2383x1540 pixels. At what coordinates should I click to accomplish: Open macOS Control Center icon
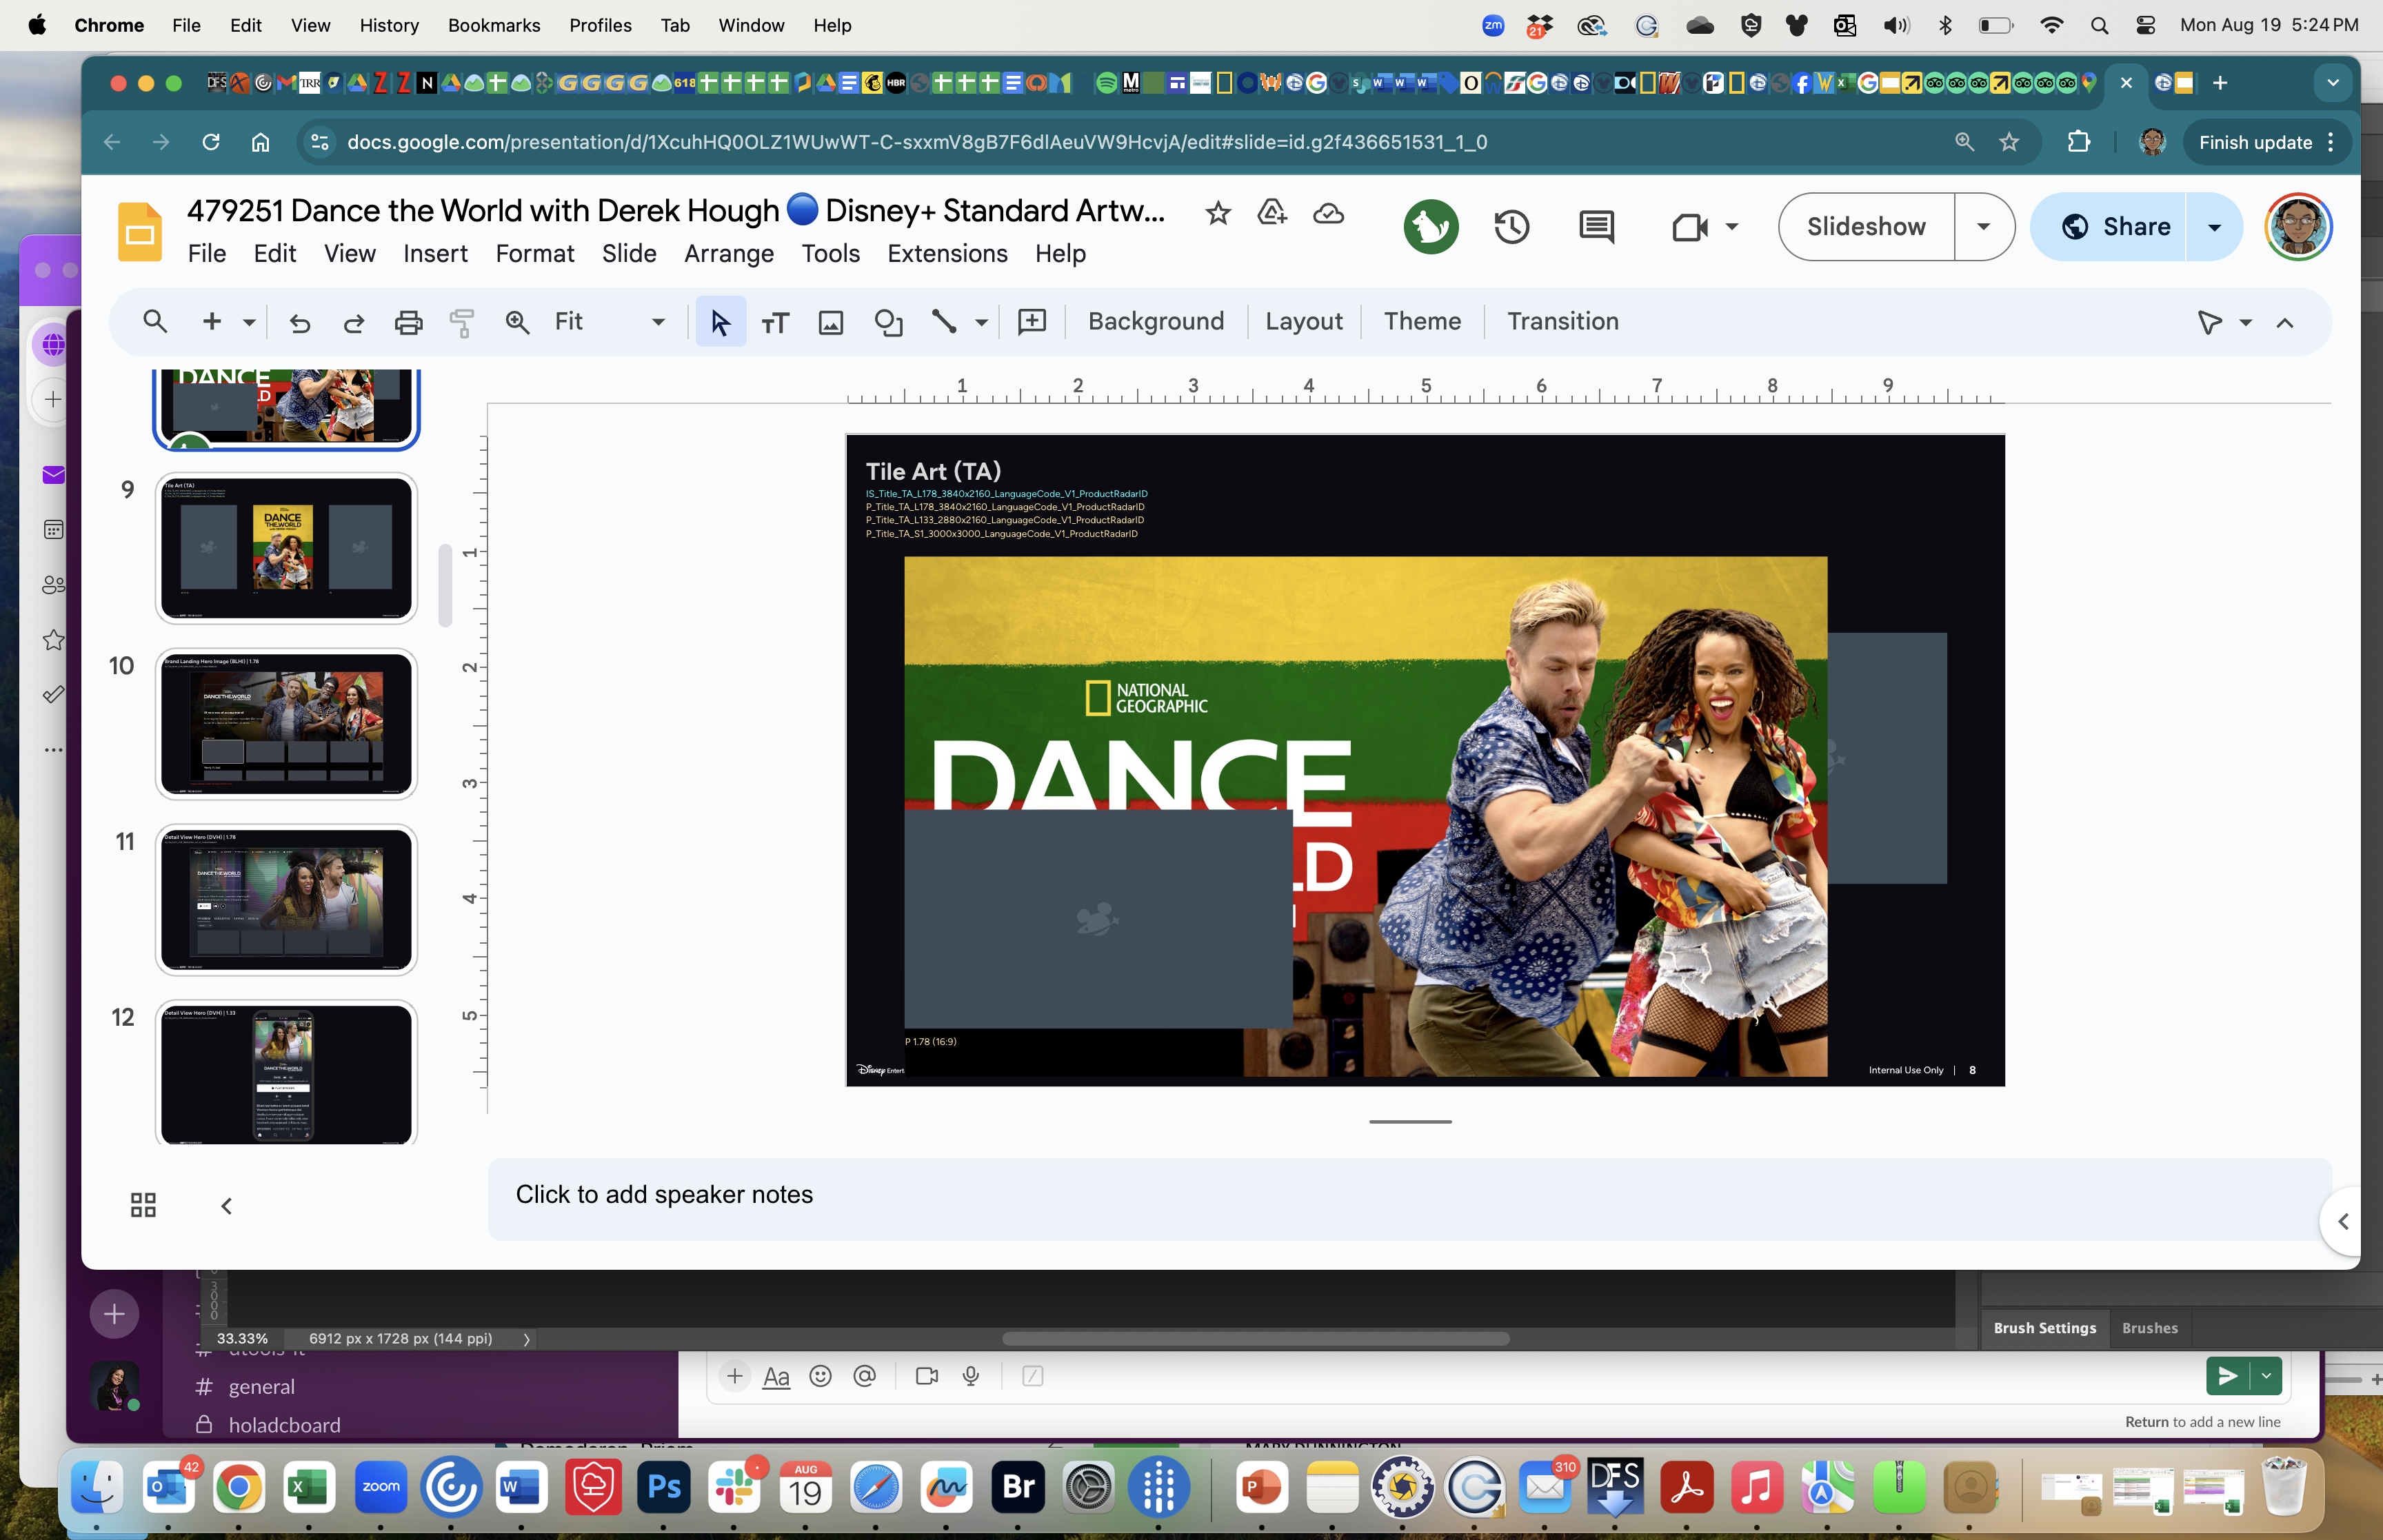2145,25
